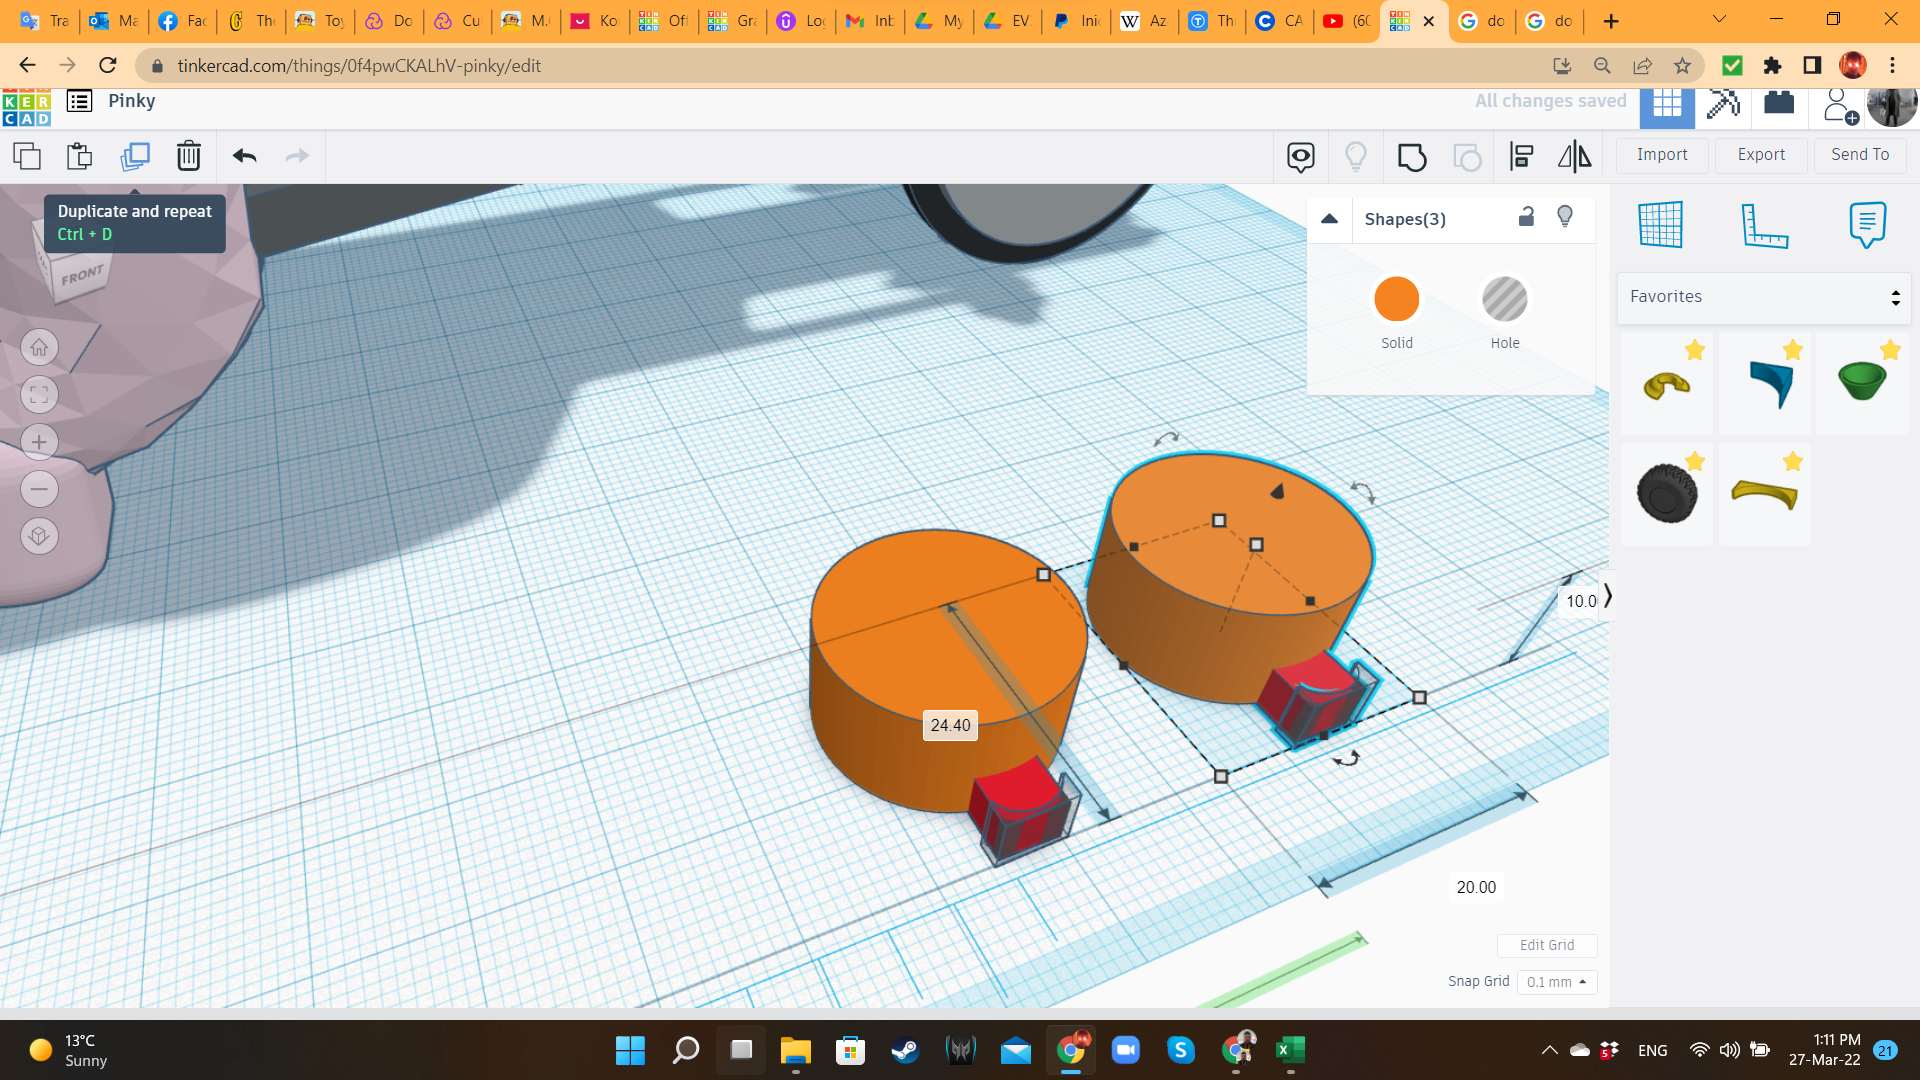Toggle lock on selected shapes
The height and width of the screenshot is (1080, 1920).
click(1526, 217)
